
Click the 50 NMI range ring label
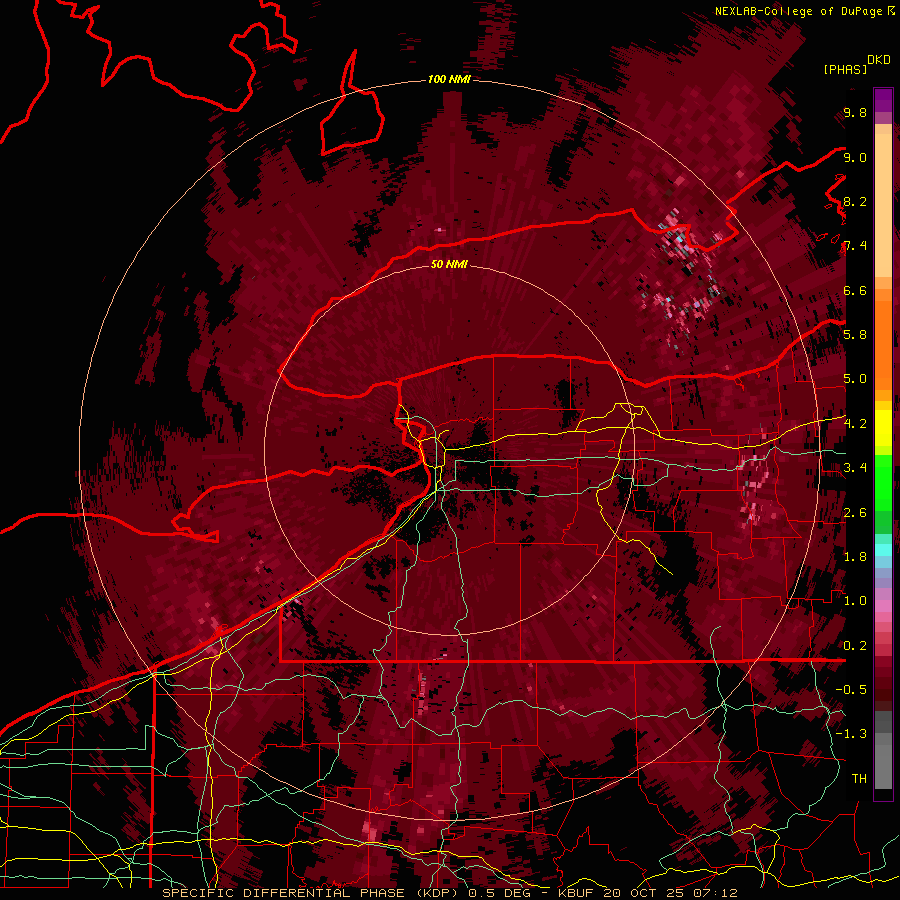449,264
